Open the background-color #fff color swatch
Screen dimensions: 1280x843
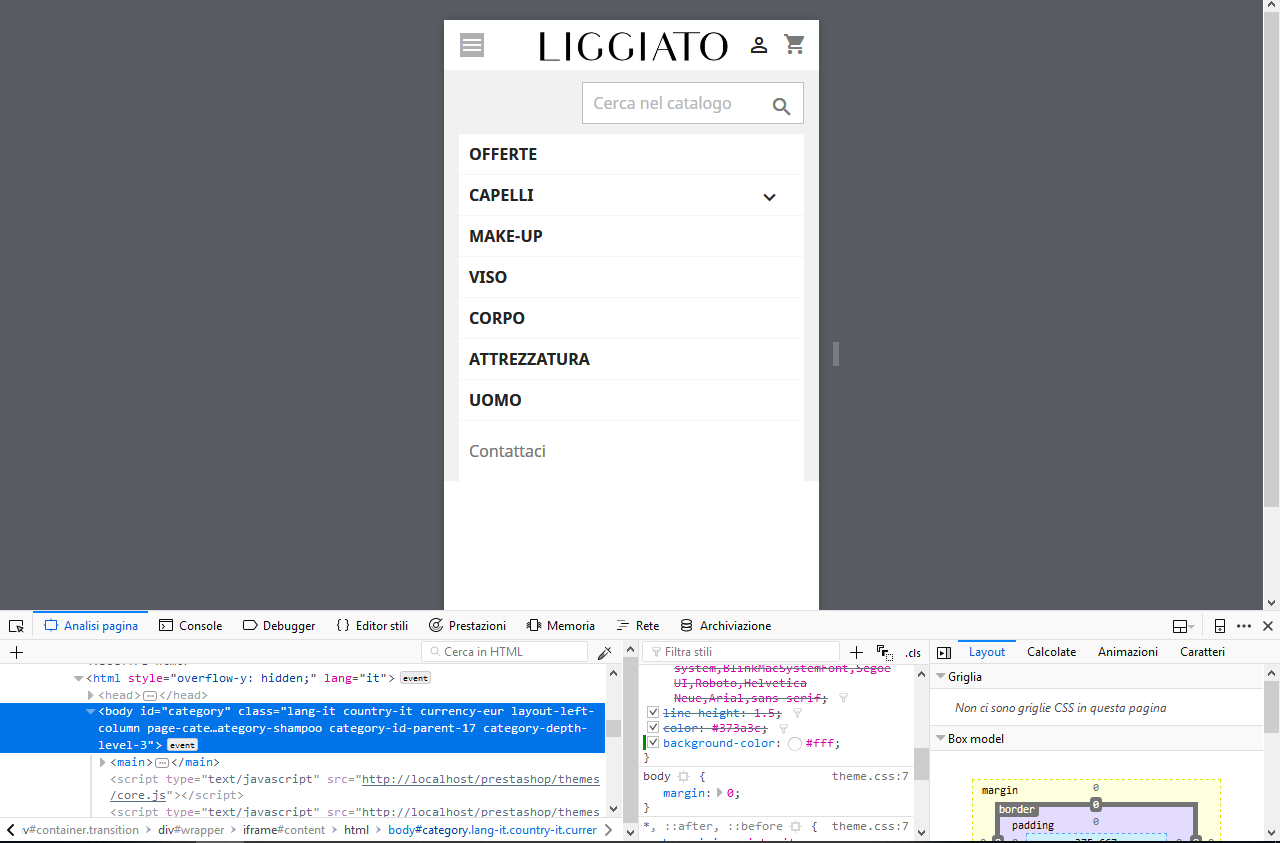(x=795, y=743)
